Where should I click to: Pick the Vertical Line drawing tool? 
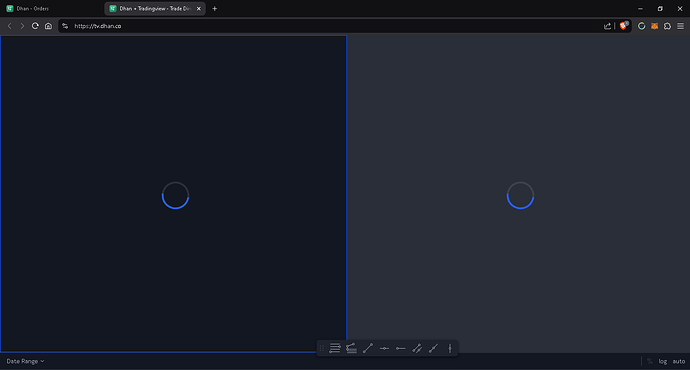tap(450, 348)
